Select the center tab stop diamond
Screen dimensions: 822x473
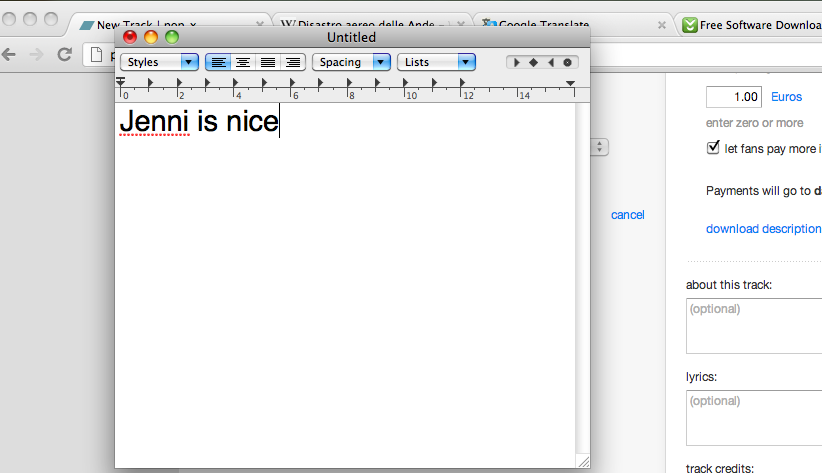(533, 62)
